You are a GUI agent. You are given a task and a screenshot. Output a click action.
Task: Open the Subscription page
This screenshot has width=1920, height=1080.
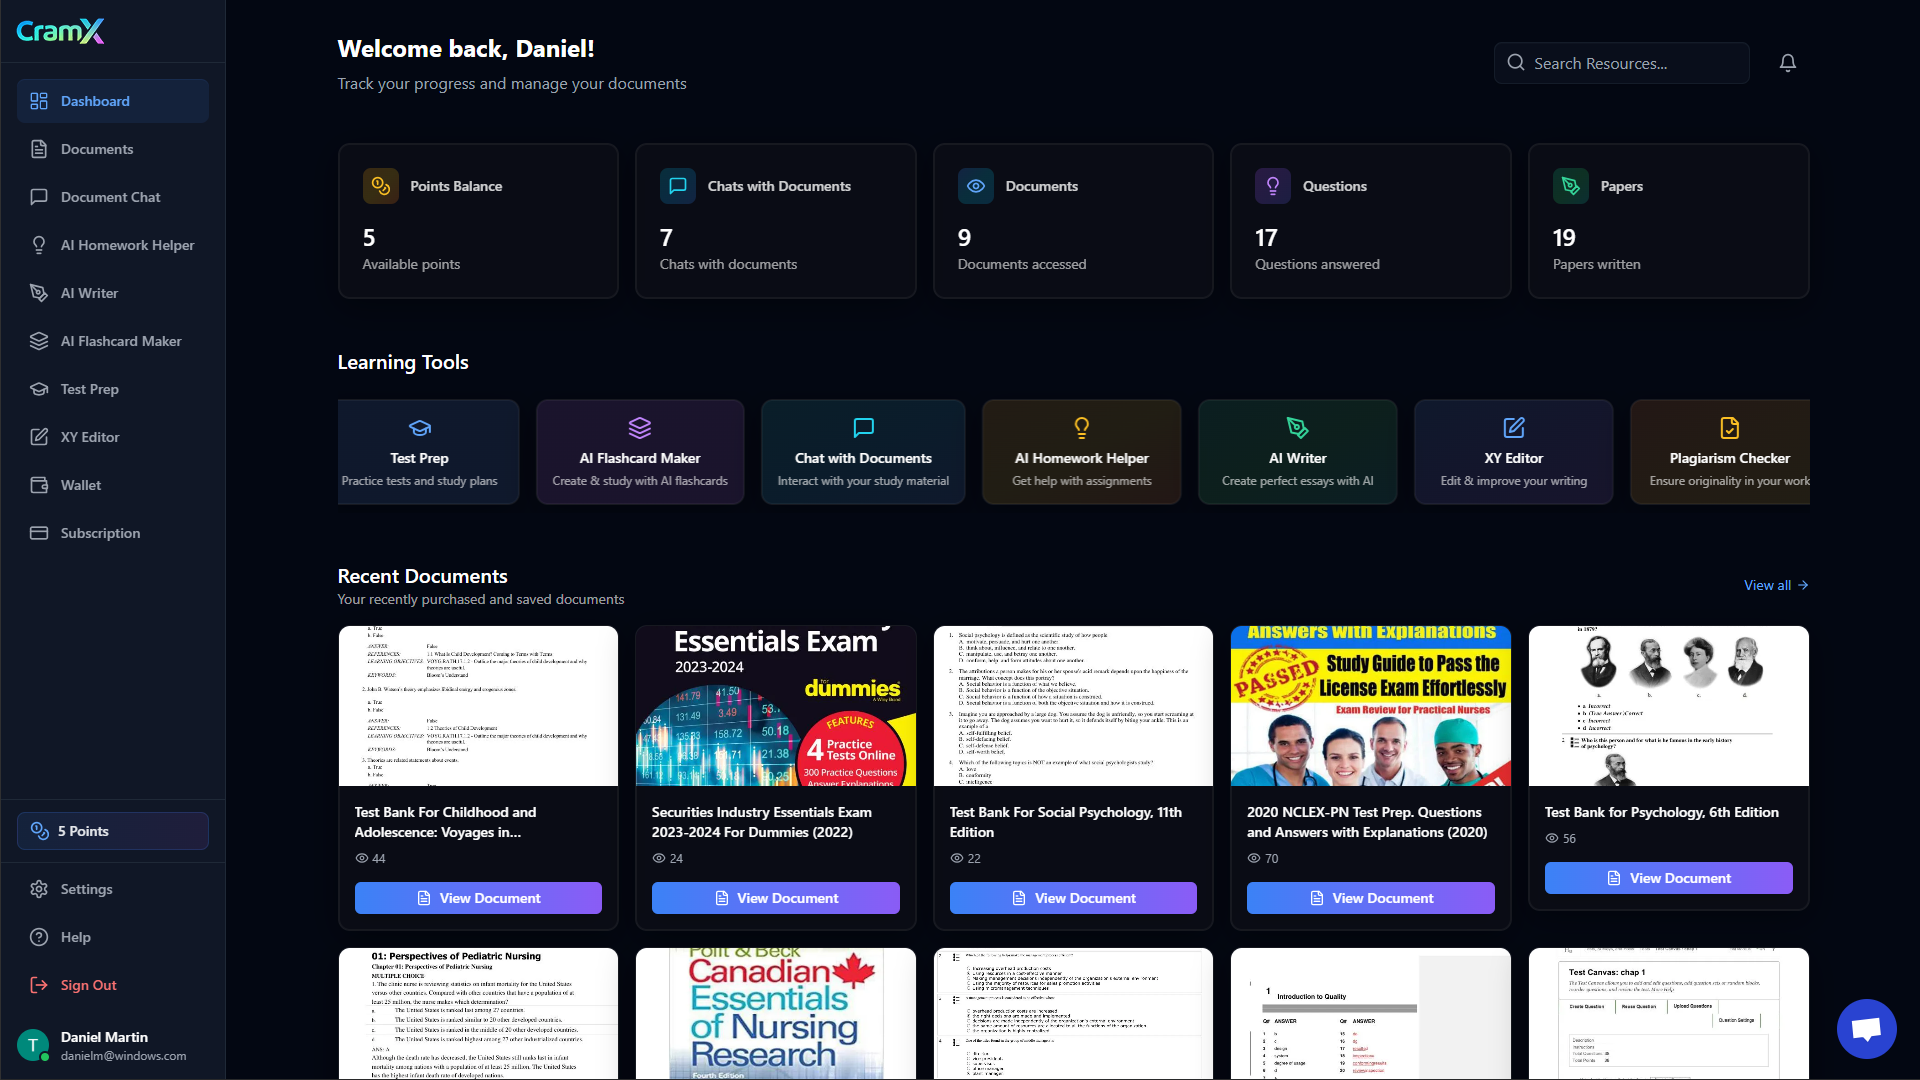click(100, 533)
